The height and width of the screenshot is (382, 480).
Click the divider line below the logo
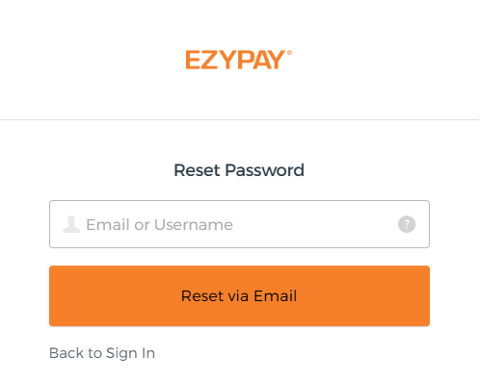(x=240, y=119)
